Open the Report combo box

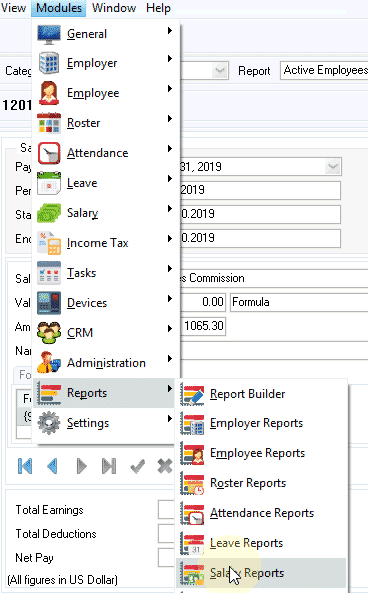click(324, 70)
